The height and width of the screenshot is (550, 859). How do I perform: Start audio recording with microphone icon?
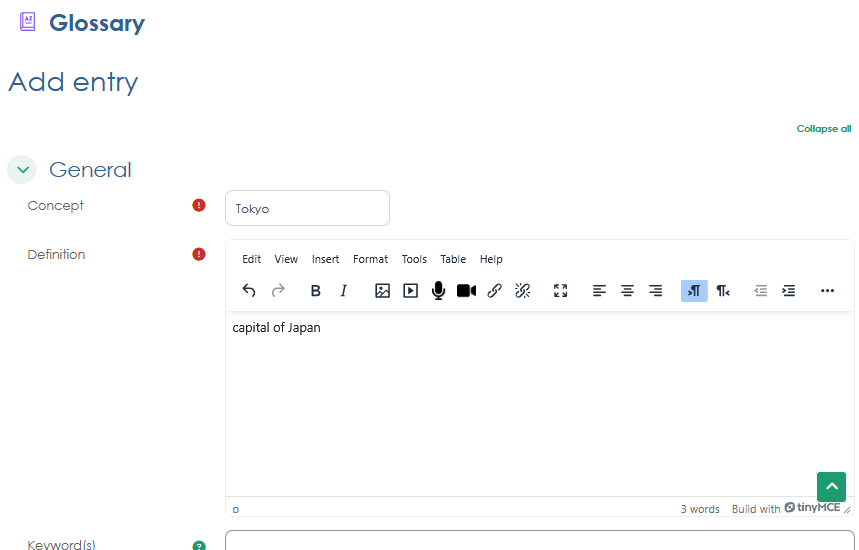click(x=438, y=291)
